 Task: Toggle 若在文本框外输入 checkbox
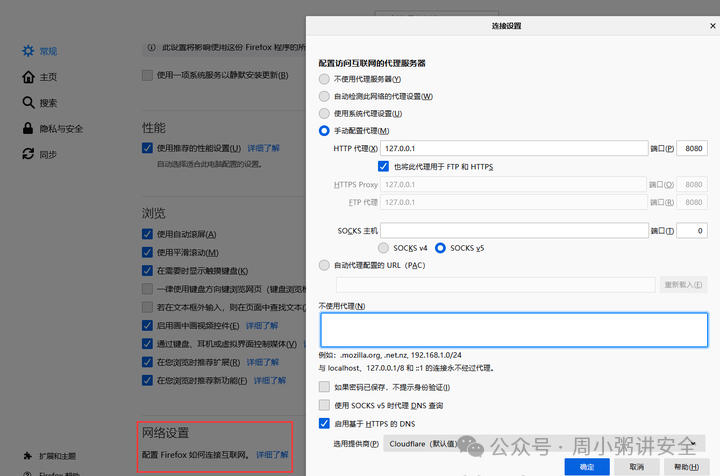click(147, 307)
